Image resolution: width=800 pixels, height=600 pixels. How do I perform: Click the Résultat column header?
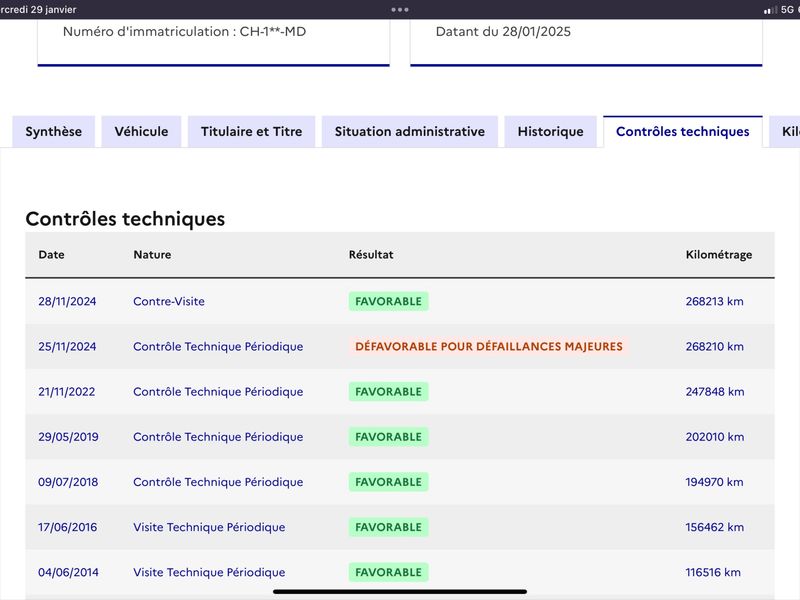click(x=371, y=255)
